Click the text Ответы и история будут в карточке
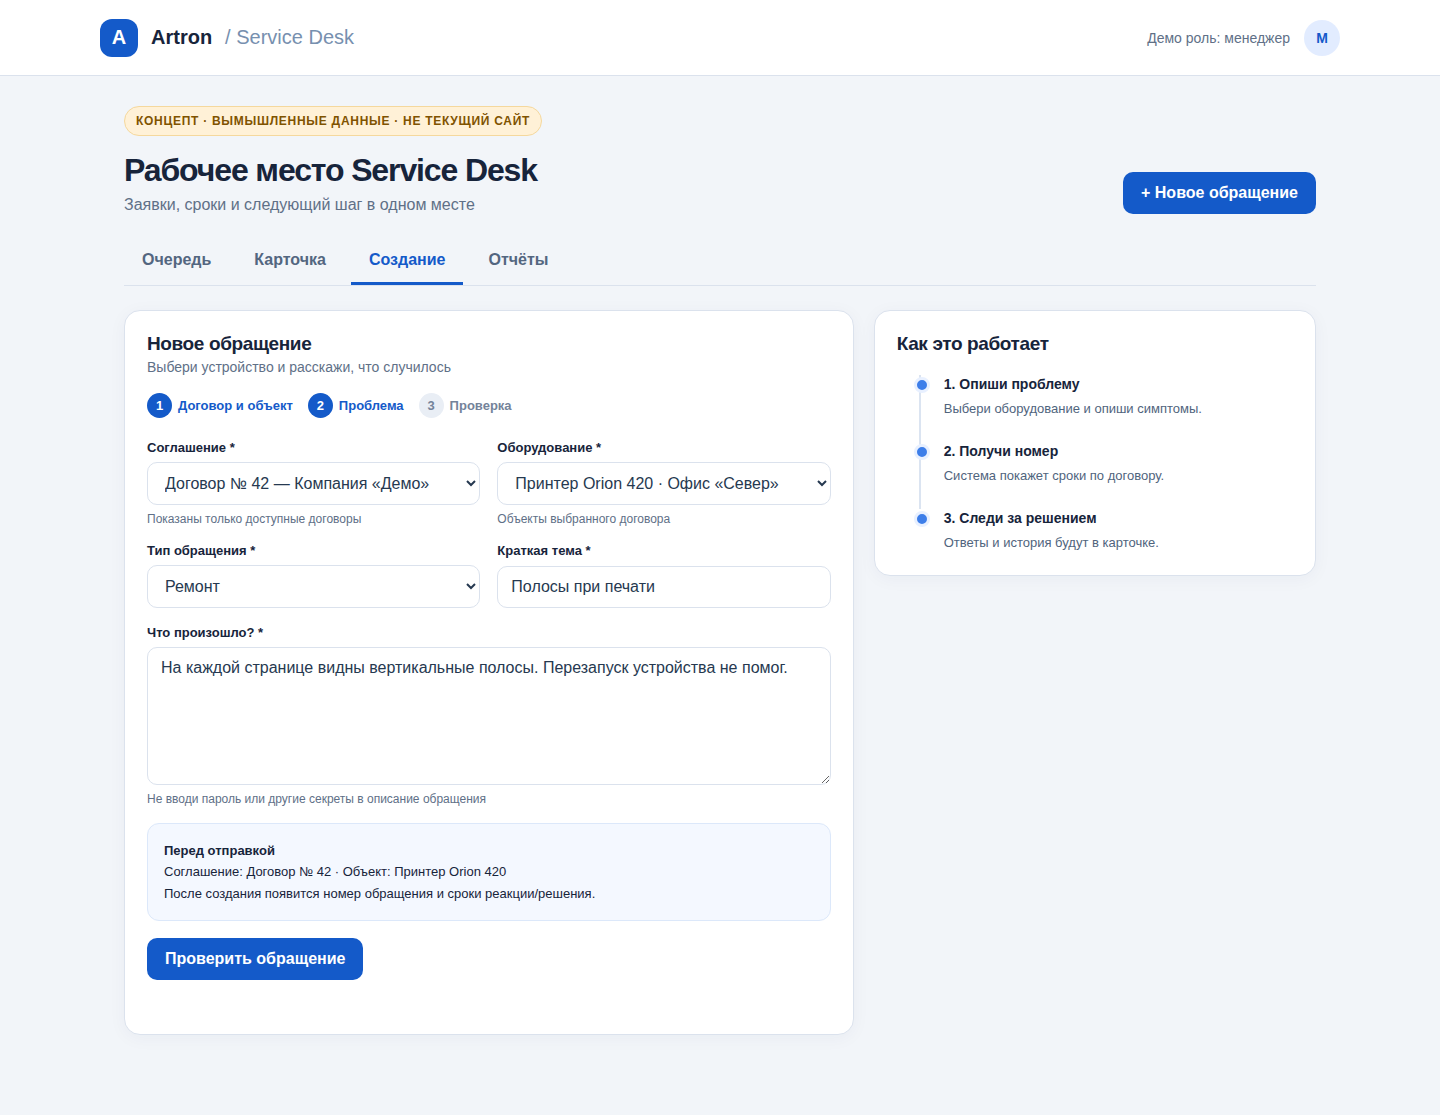 click(1051, 543)
